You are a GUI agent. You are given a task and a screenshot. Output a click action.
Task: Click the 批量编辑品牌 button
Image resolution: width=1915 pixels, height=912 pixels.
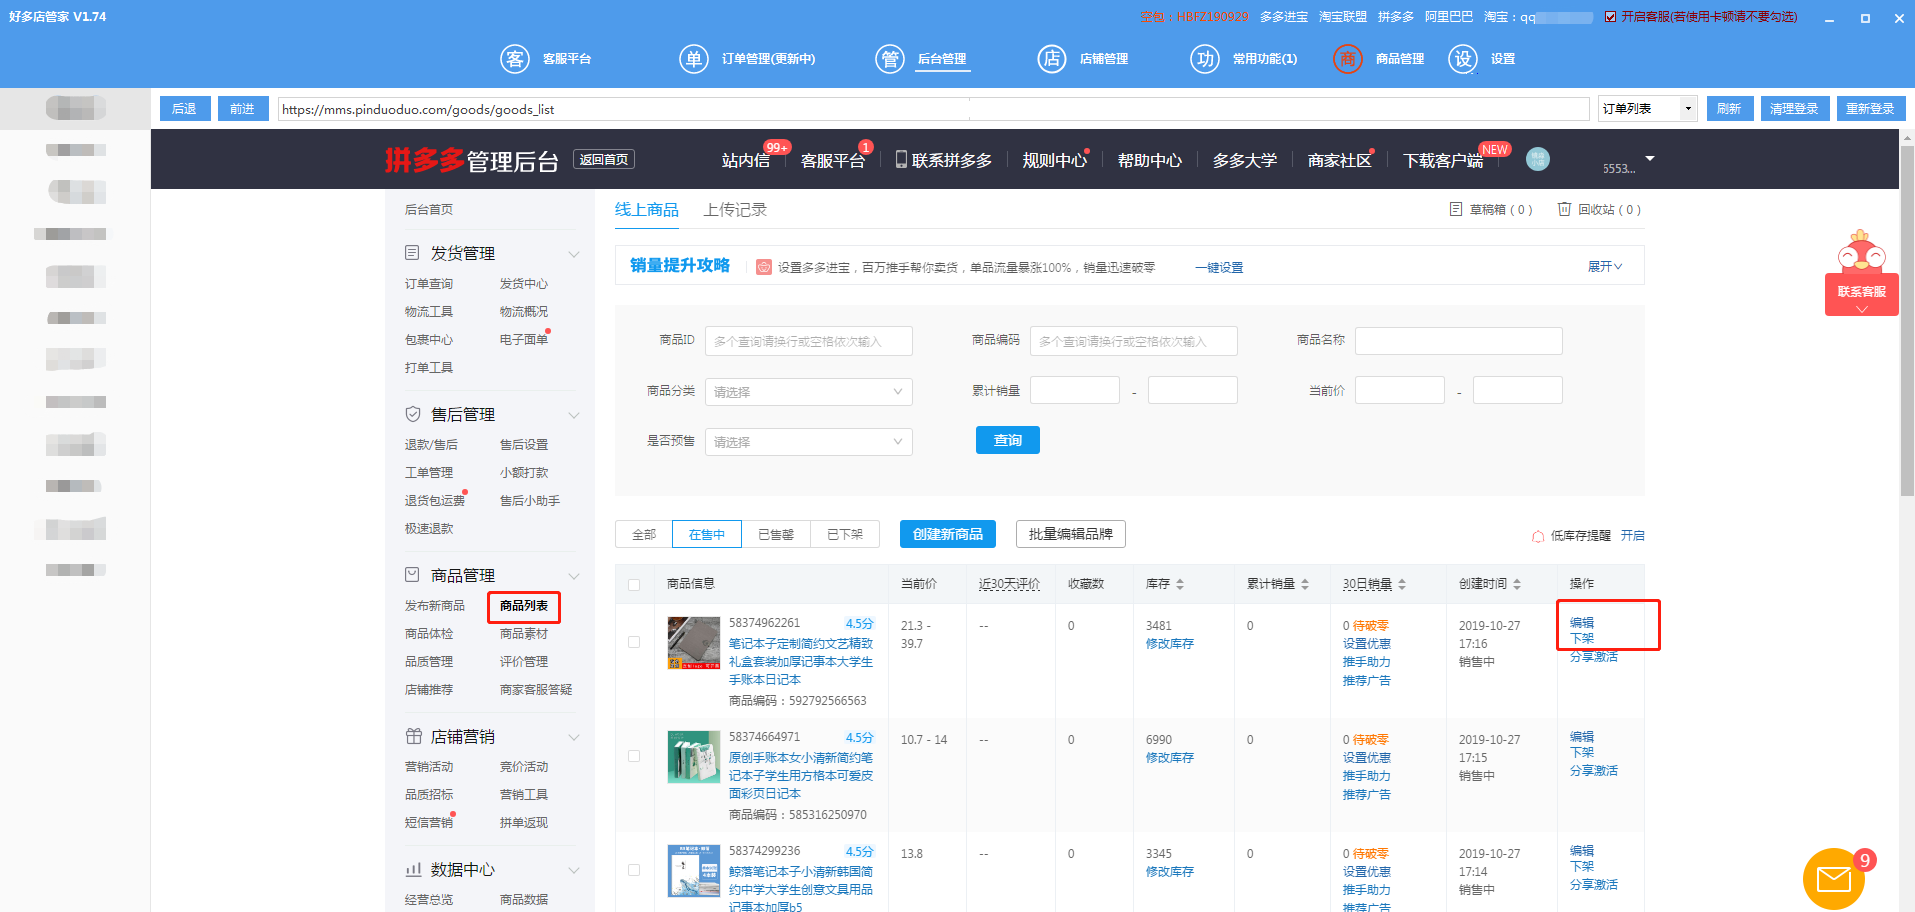click(x=1071, y=534)
